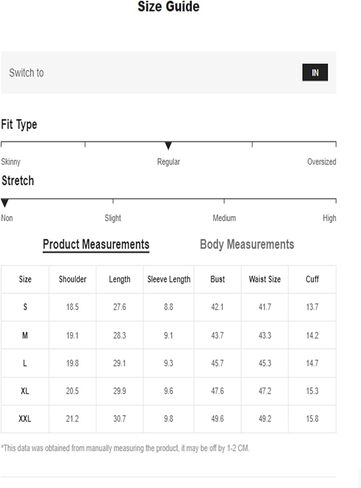Click the Skinny label on Fit Type scale
The image size is (361, 488).
click(x=11, y=162)
